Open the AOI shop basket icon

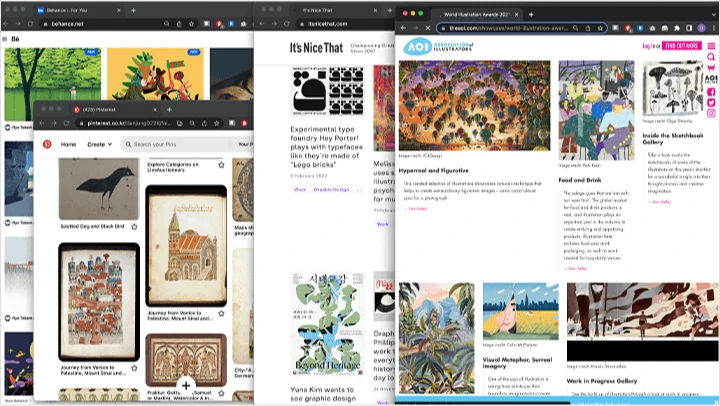711,68
